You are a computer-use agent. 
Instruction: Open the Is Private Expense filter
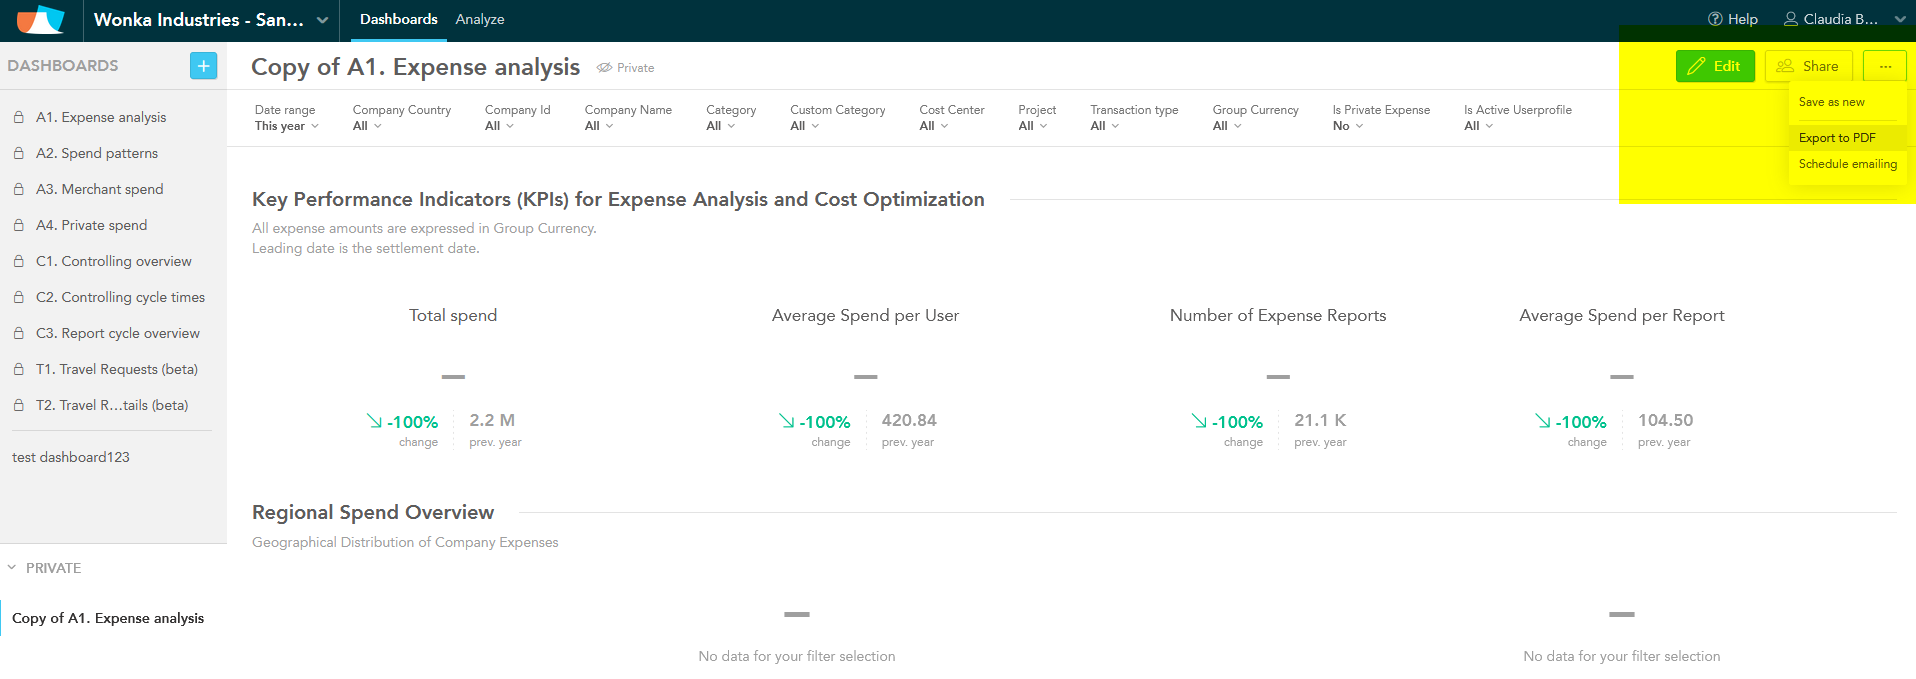[x=1348, y=126]
